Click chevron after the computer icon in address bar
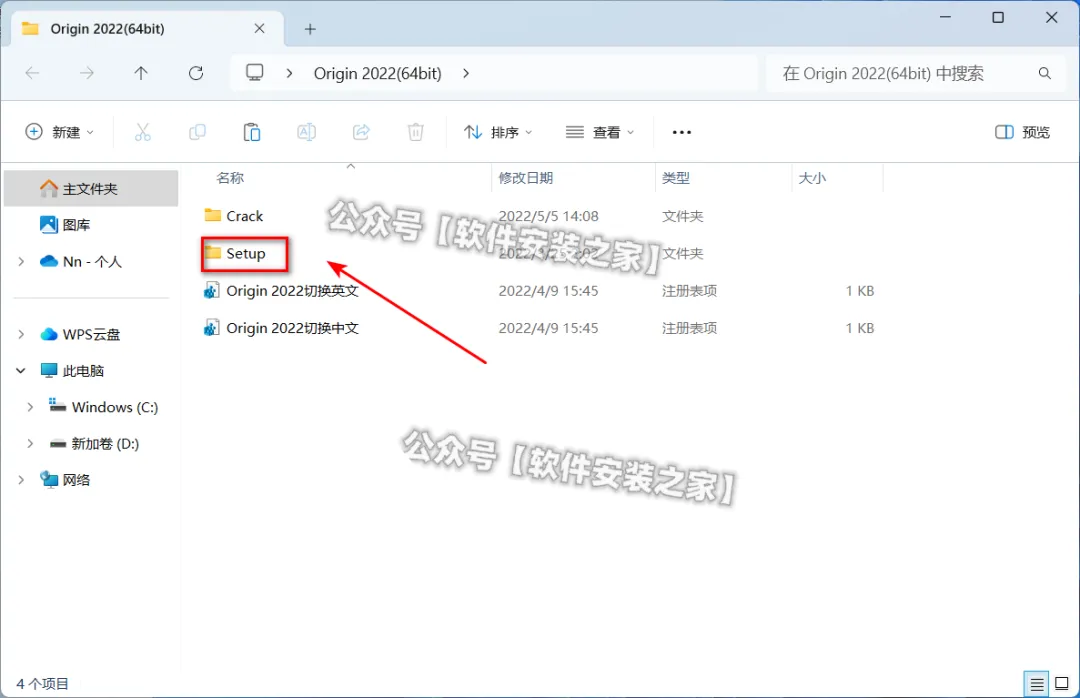 (x=289, y=73)
